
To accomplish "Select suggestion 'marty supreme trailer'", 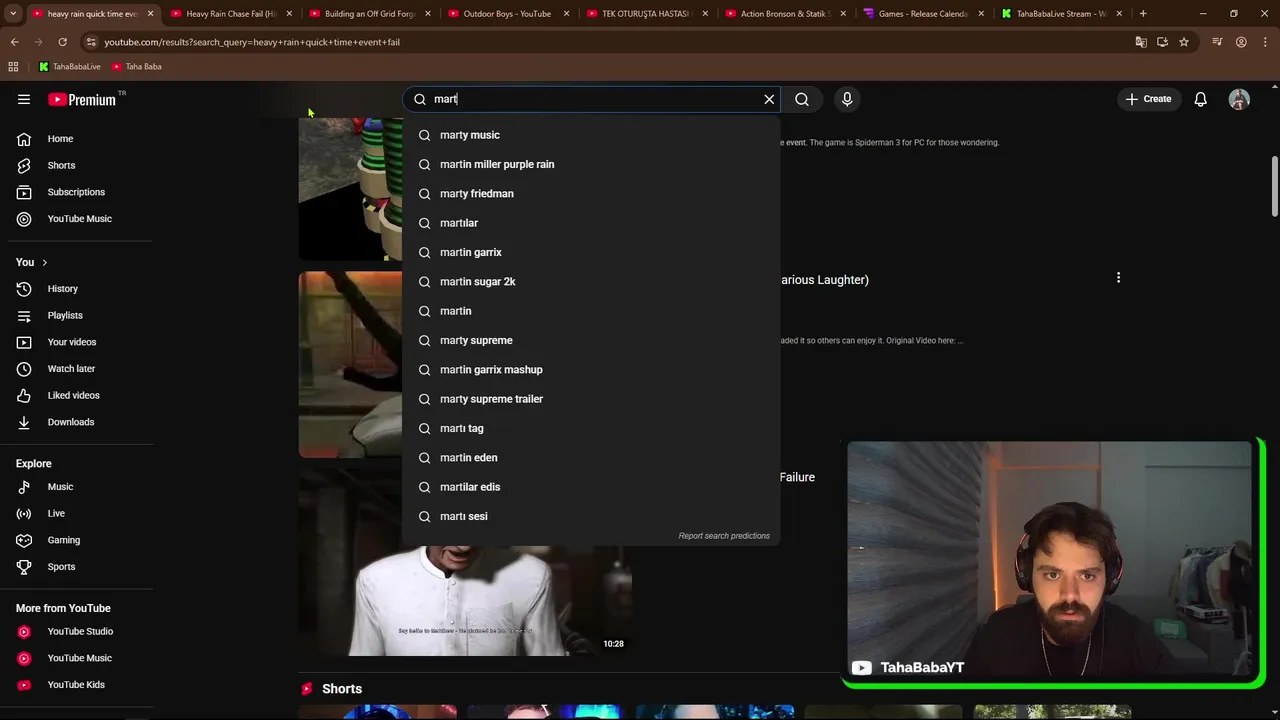I will point(591,399).
